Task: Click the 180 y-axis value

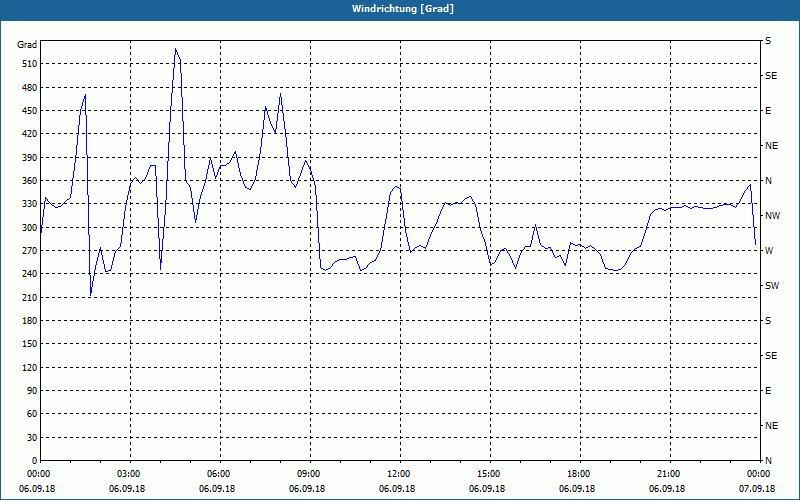Action: click(30, 320)
